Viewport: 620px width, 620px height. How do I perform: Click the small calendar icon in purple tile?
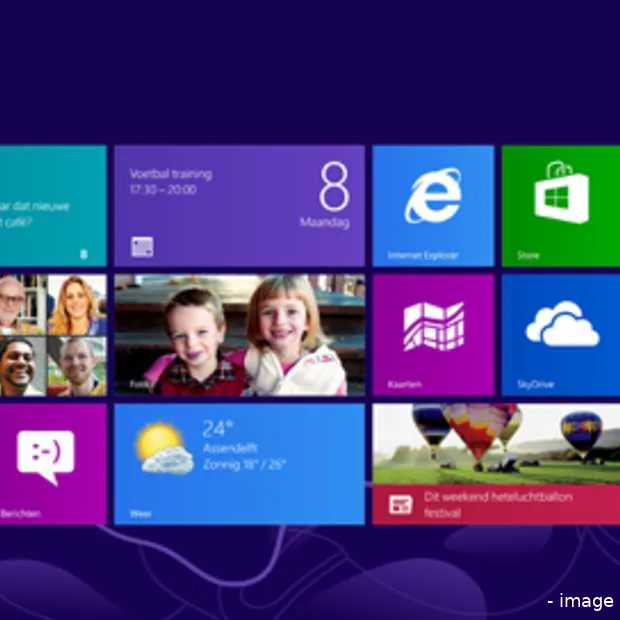(142, 247)
